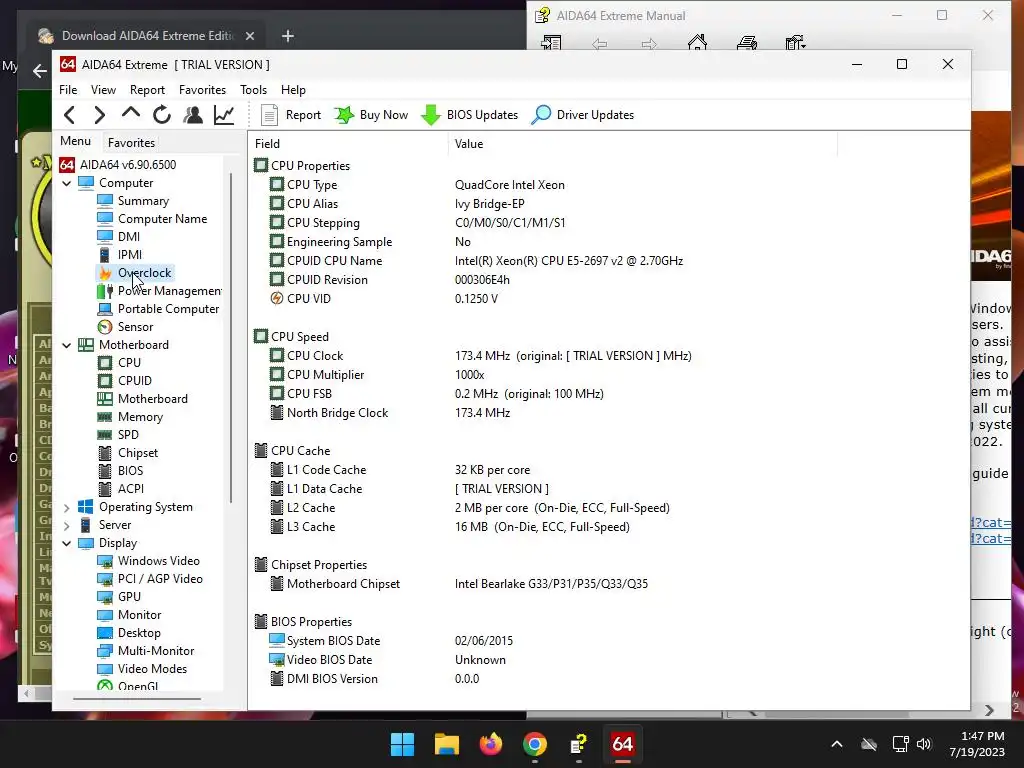Screen dimensions: 1024x768
Task: Refresh the AIDA64 page with the circular arrow icon
Action: (162, 115)
